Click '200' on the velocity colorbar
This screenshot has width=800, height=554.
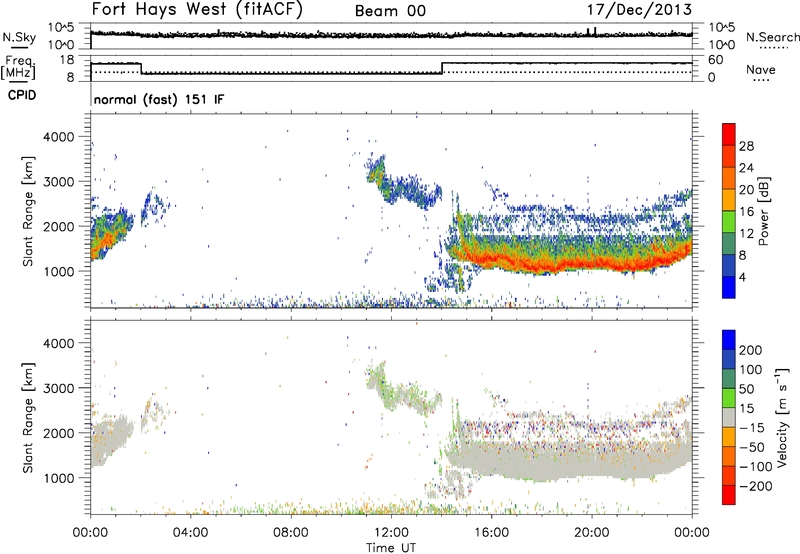[x=750, y=350]
